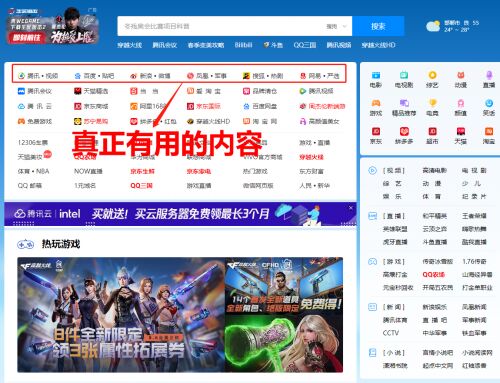Image resolution: width=500 pixels, height=383 pixels.
Task: Close the Tencent Cloud Intel banner ad
Action: pos(351,208)
